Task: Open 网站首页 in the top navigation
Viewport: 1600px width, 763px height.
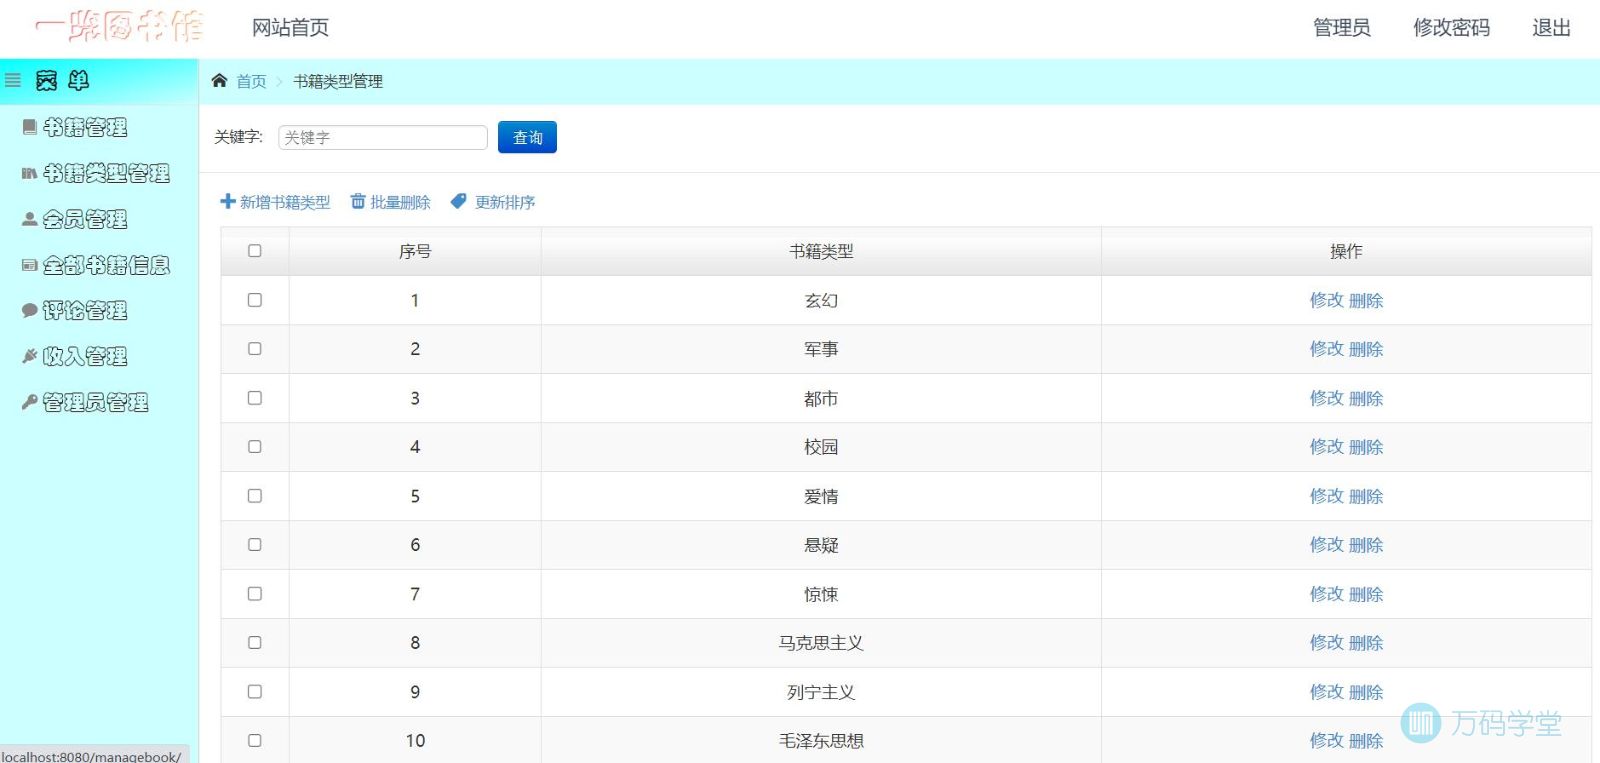Action: point(290,28)
